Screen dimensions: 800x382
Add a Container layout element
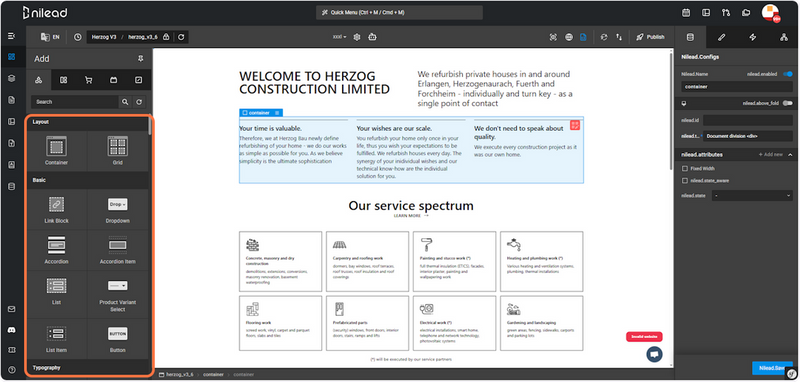click(x=57, y=150)
